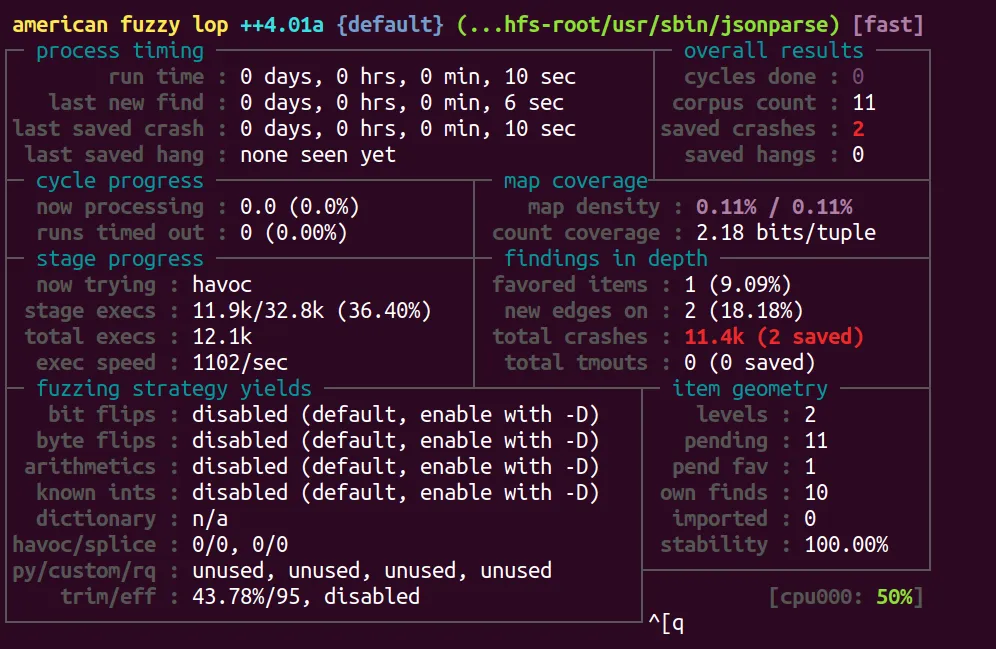The height and width of the screenshot is (649, 996).
Task: Select the last new find value "6 sec"
Action: (402, 103)
